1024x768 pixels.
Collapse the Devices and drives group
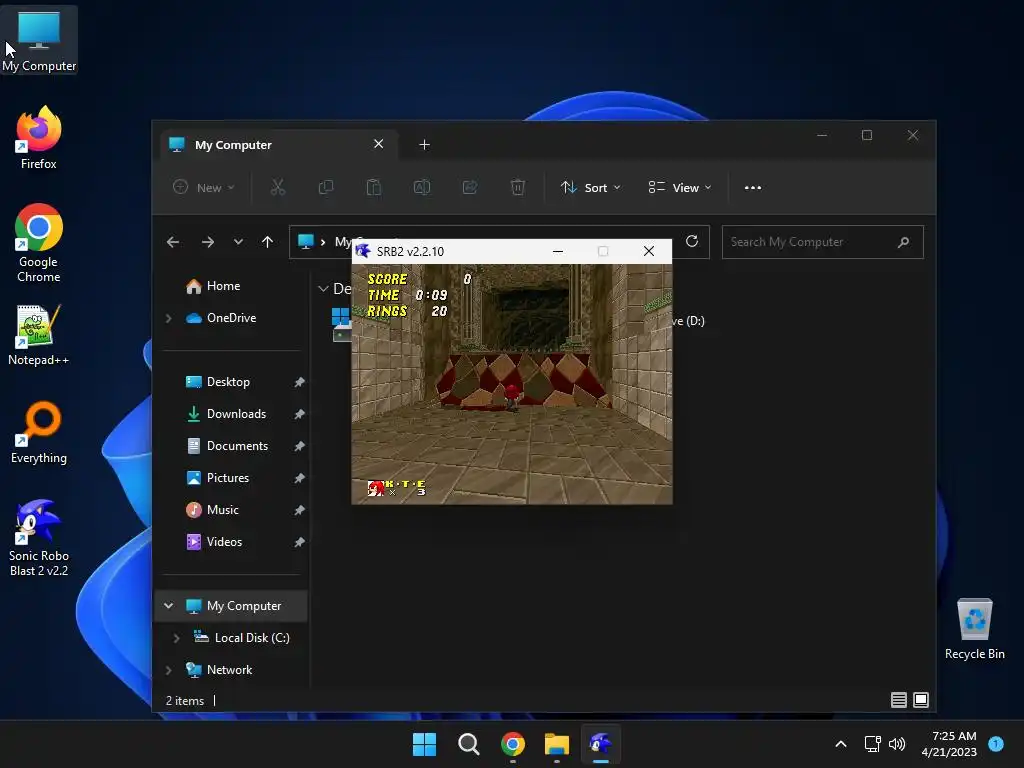coord(323,289)
